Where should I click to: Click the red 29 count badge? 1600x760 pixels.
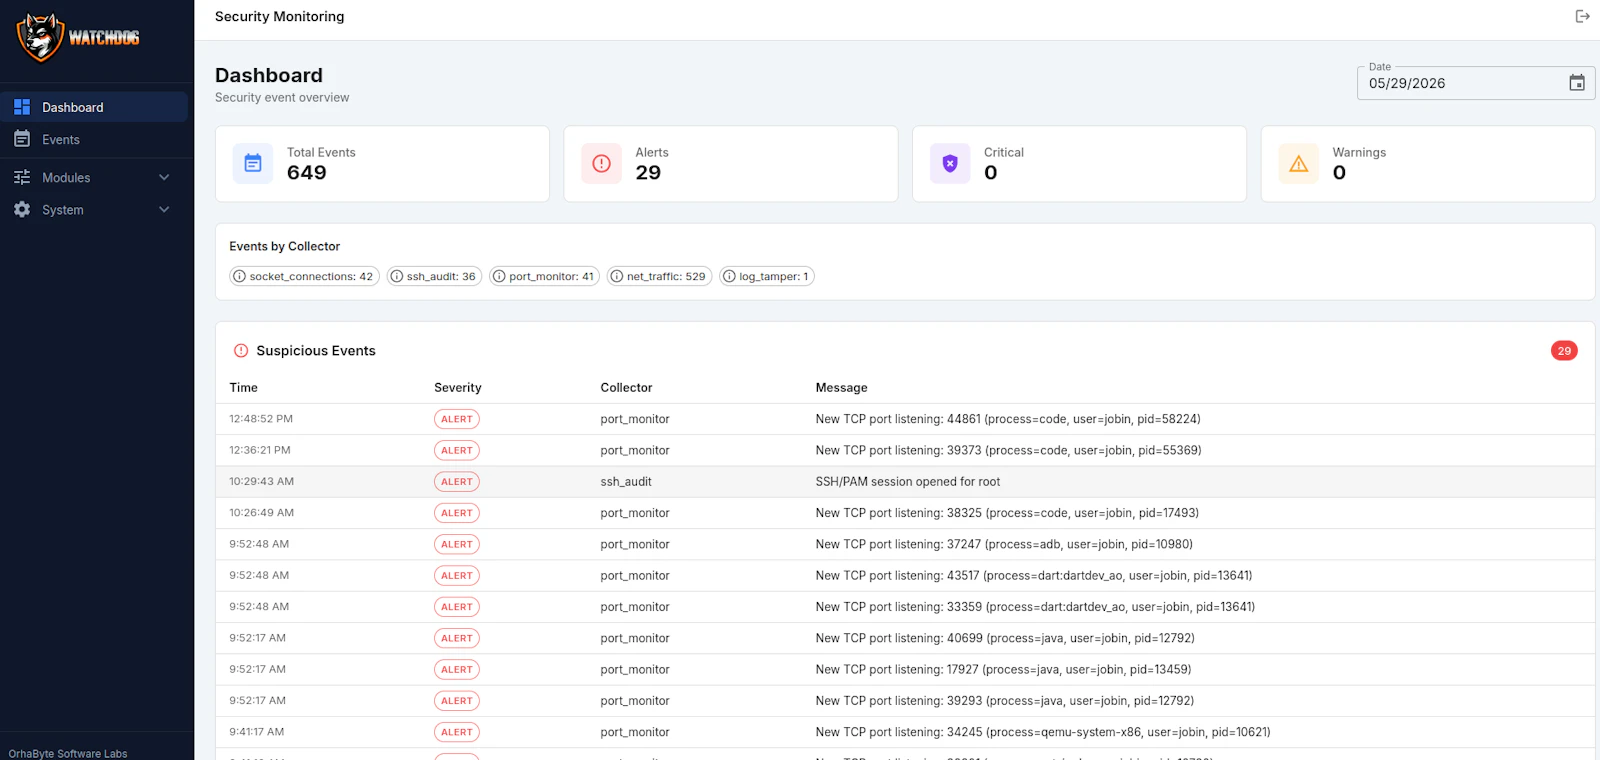[1564, 350]
